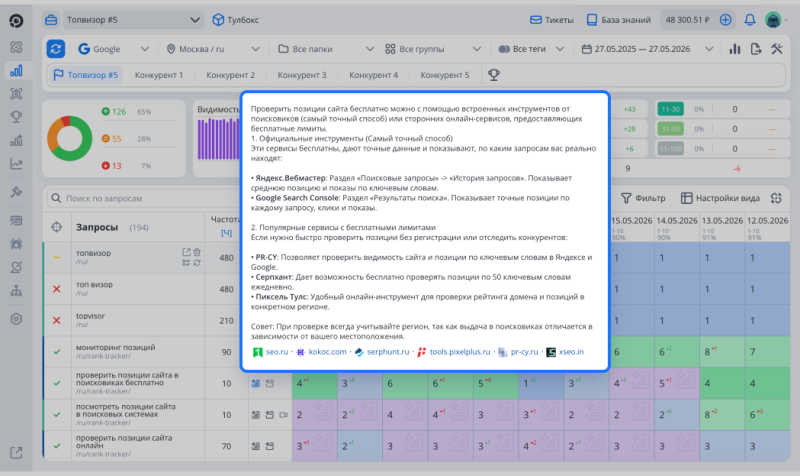Click the briefcase project icon
This screenshot has height=476, width=800.
[51, 20]
